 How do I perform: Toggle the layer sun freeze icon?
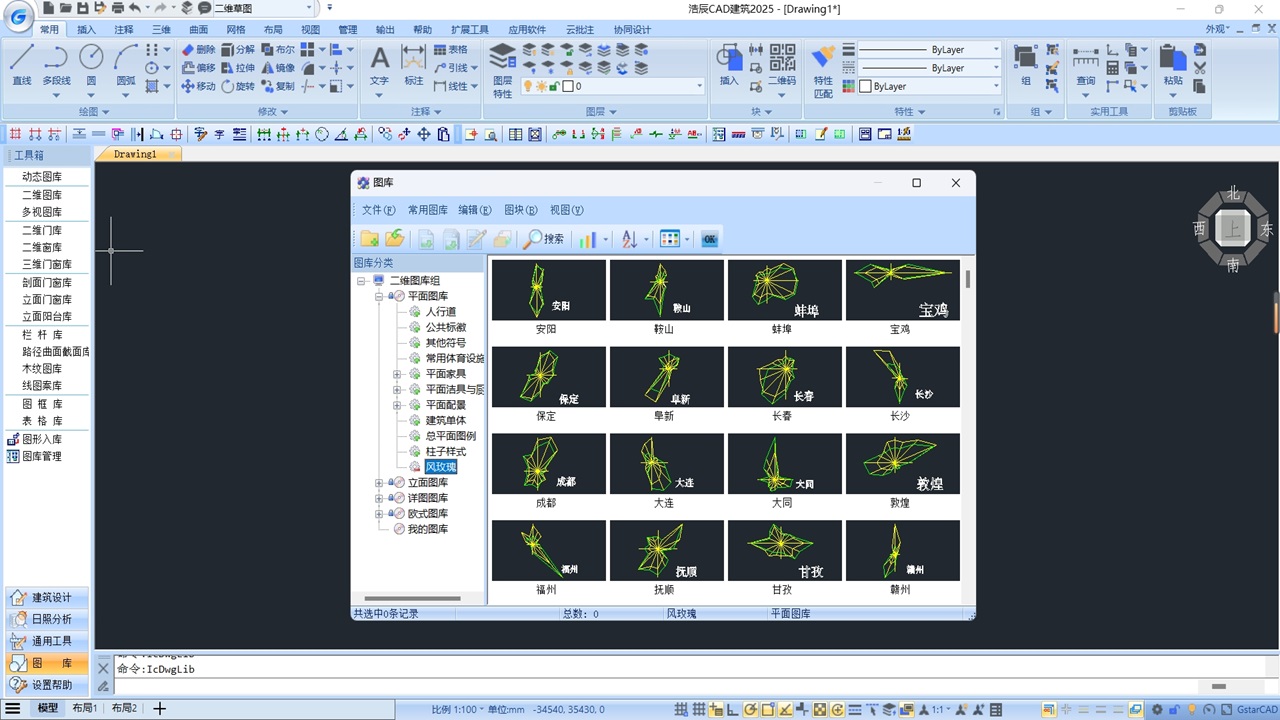[541, 87]
